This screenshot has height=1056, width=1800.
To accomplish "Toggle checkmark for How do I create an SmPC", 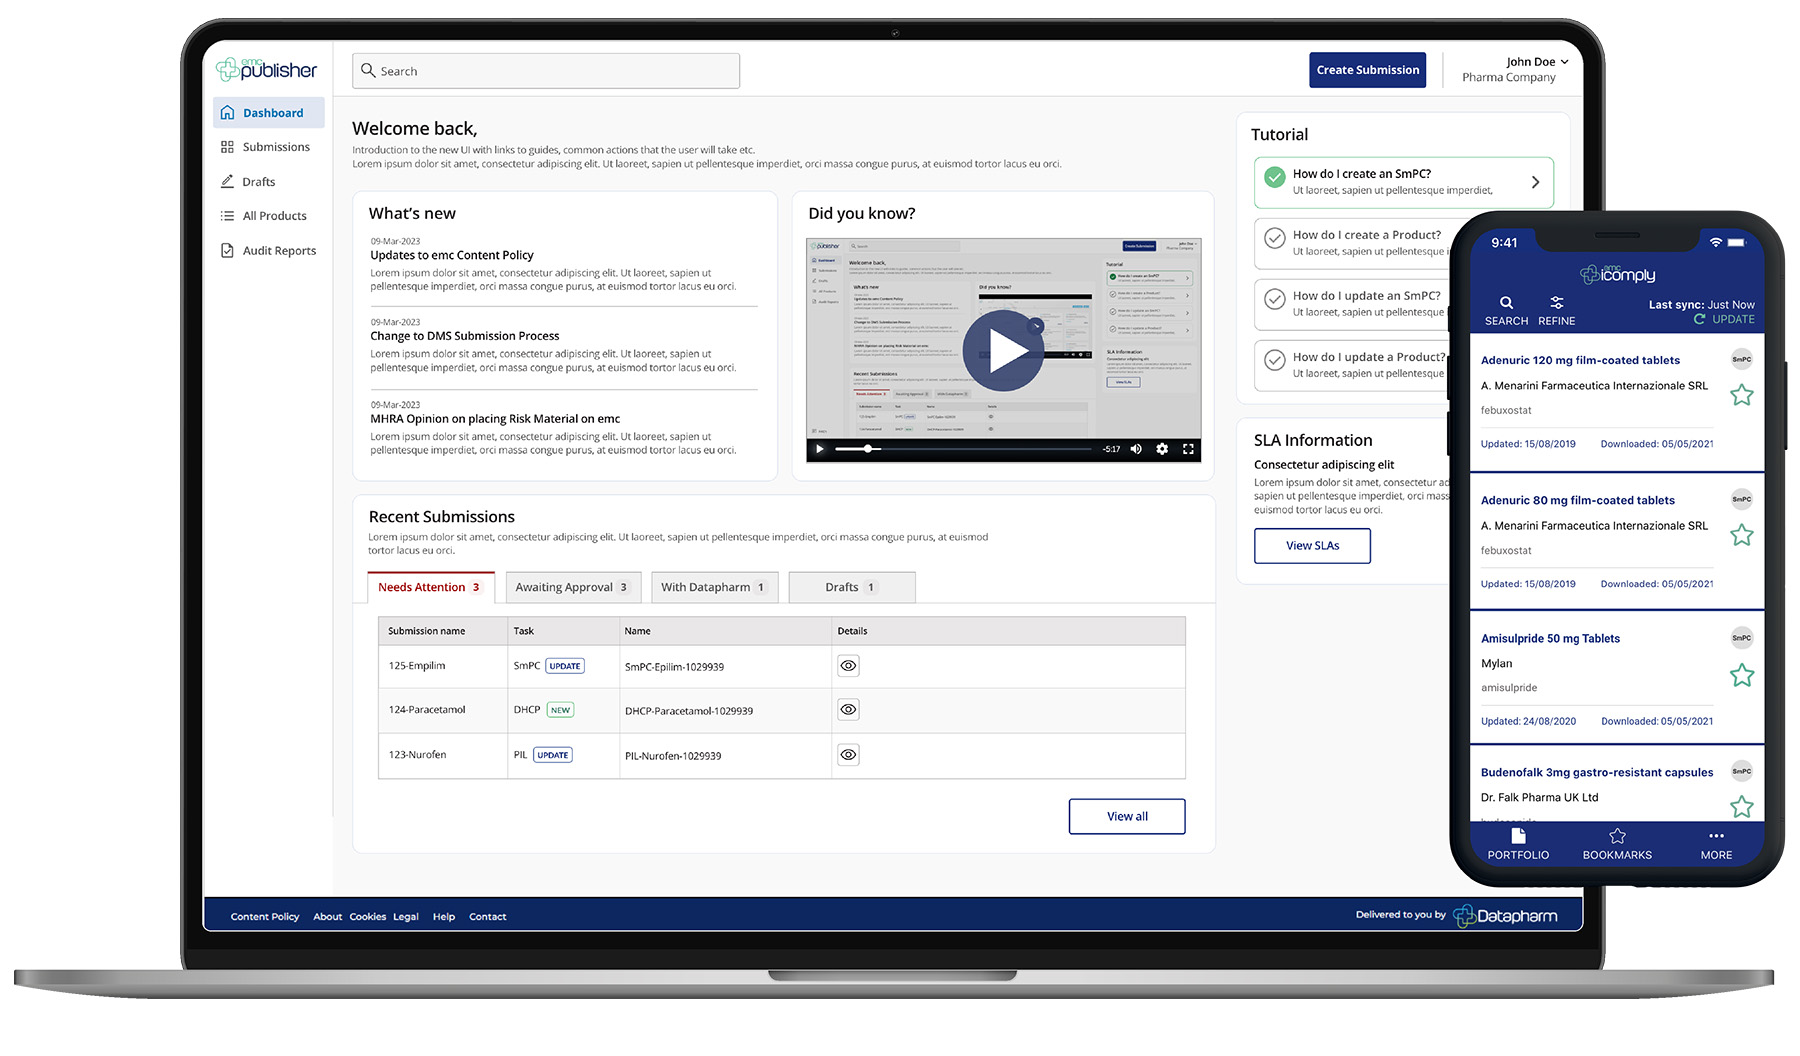I will [x=1275, y=178].
